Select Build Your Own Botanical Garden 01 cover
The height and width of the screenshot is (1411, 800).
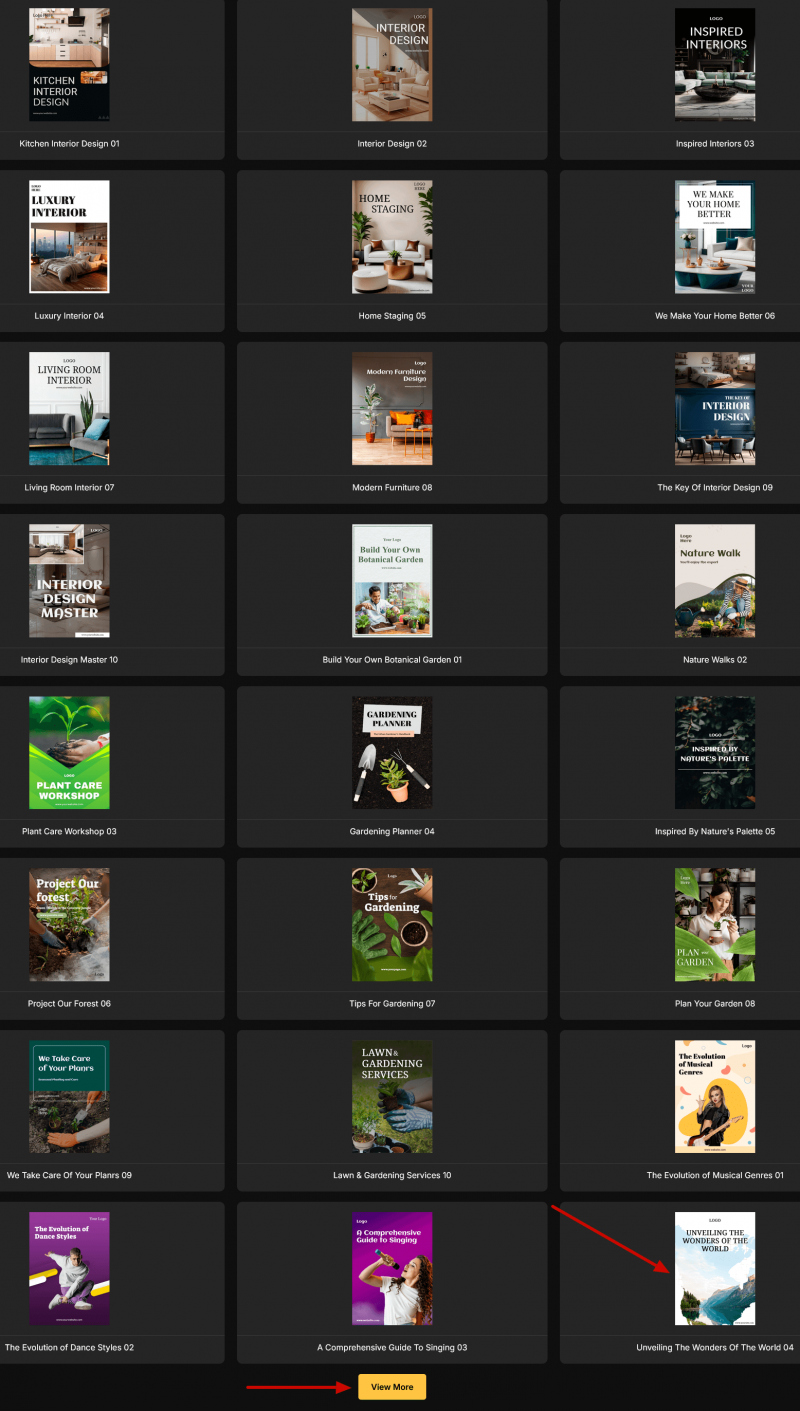click(x=392, y=581)
